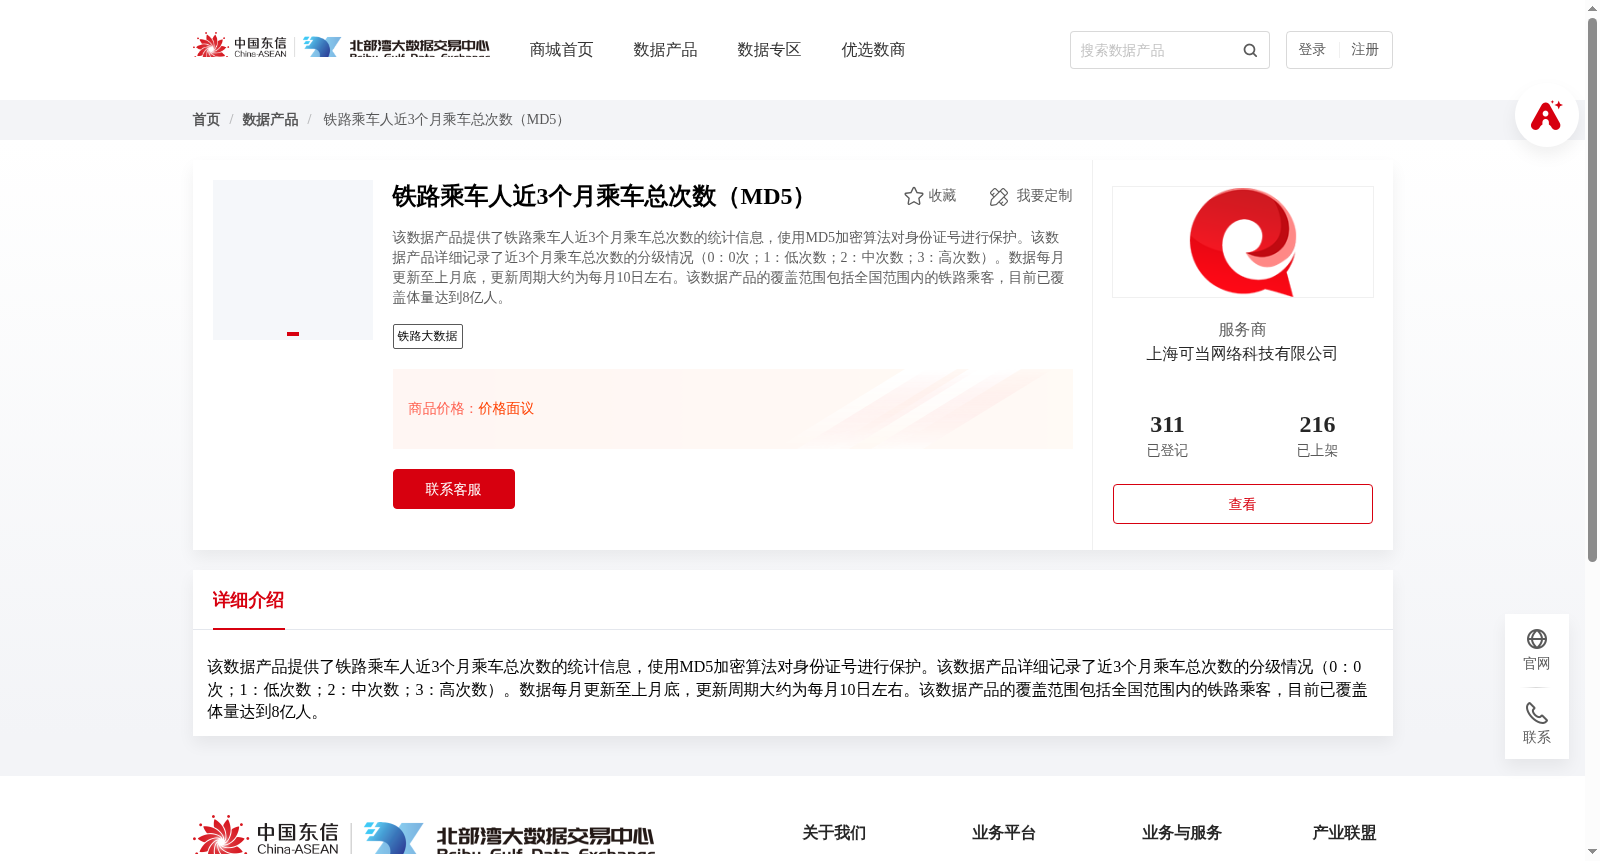Click the 铁路大数据 tag
Viewport: 1600px width, 861px height.
(428, 336)
